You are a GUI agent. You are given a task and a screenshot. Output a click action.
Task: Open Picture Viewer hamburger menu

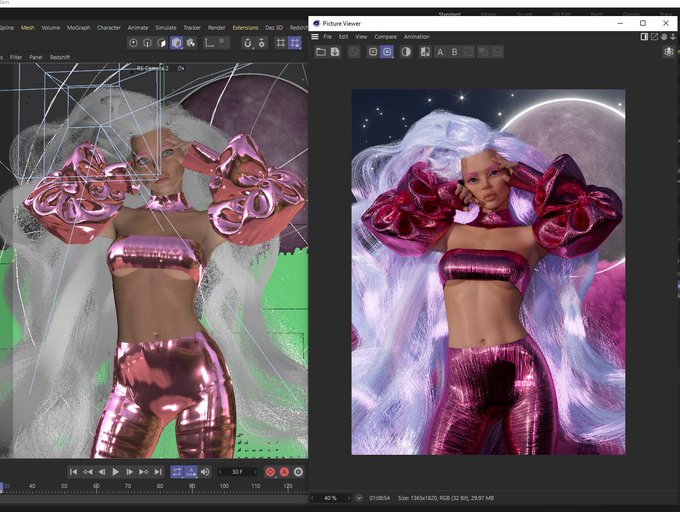click(315, 37)
